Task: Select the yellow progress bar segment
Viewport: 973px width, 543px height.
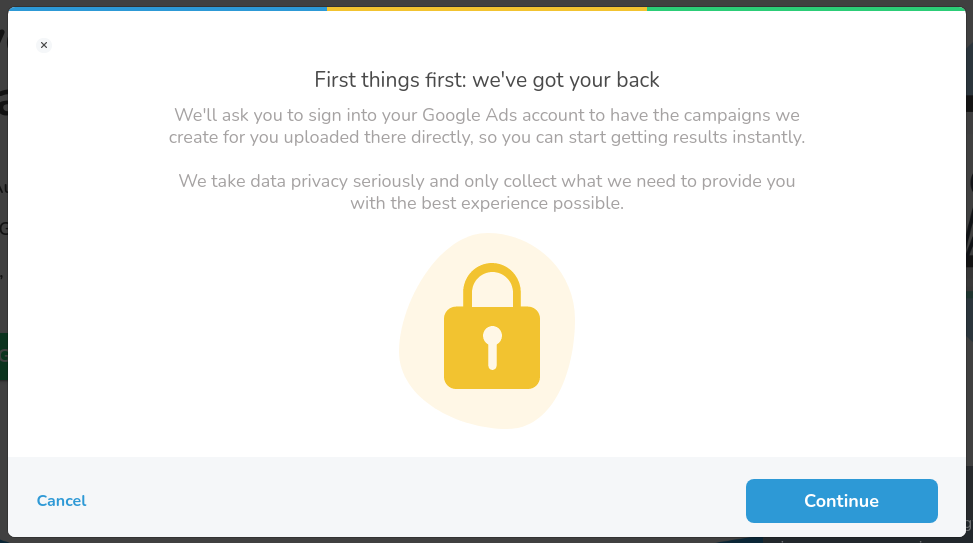Action: click(x=487, y=9)
